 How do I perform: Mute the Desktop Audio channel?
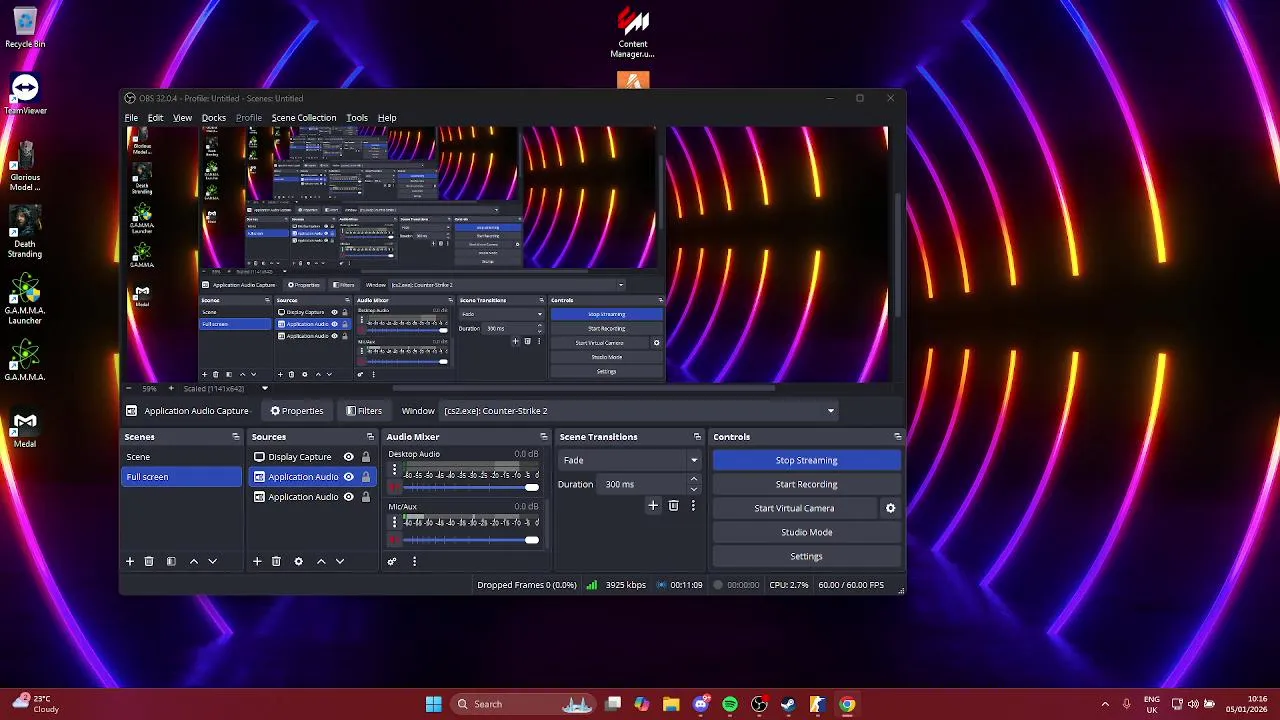pyautogui.click(x=394, y=488)
